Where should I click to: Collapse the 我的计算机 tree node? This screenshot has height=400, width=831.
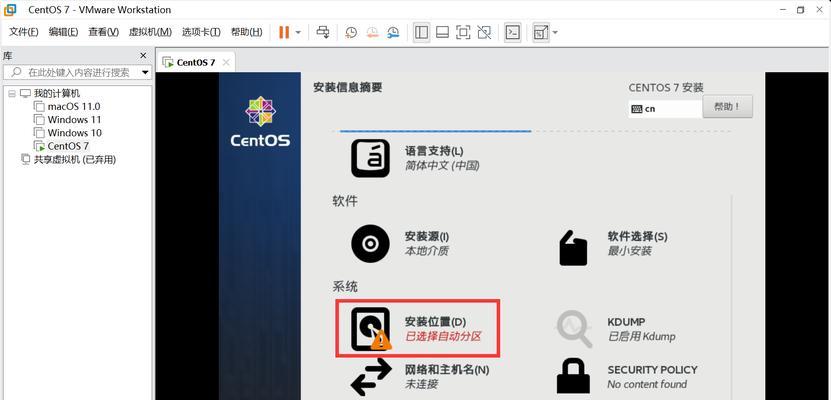(12, 93)
